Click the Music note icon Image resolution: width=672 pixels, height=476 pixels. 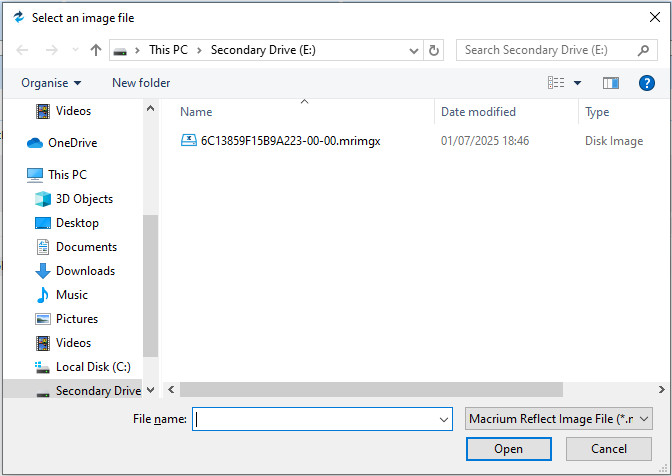point(43,295)
